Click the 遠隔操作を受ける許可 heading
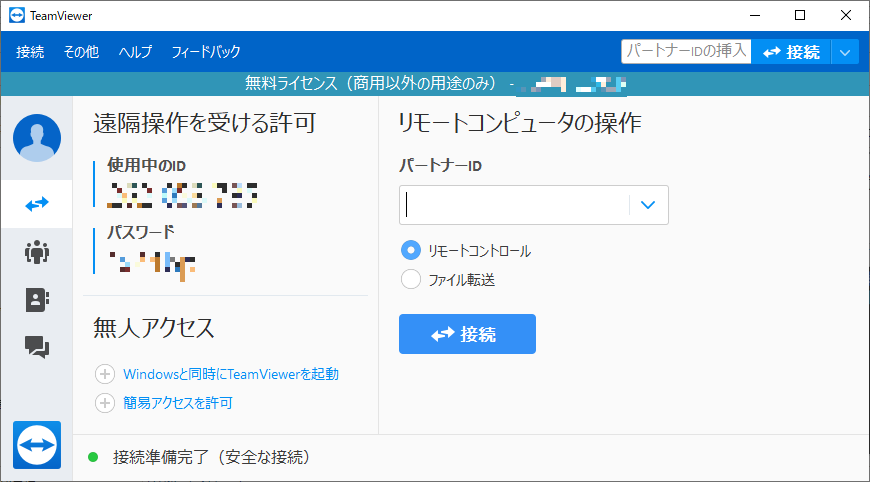This screenshot has width=870, height=482. click(x=204, y=123)
